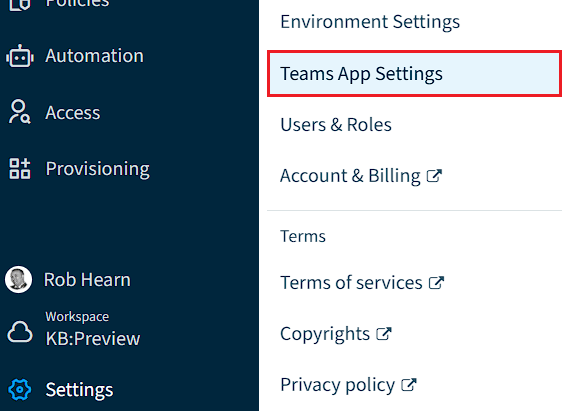
Task: Click the Provisioning grid-plus icon
Action: coord(20,169)
